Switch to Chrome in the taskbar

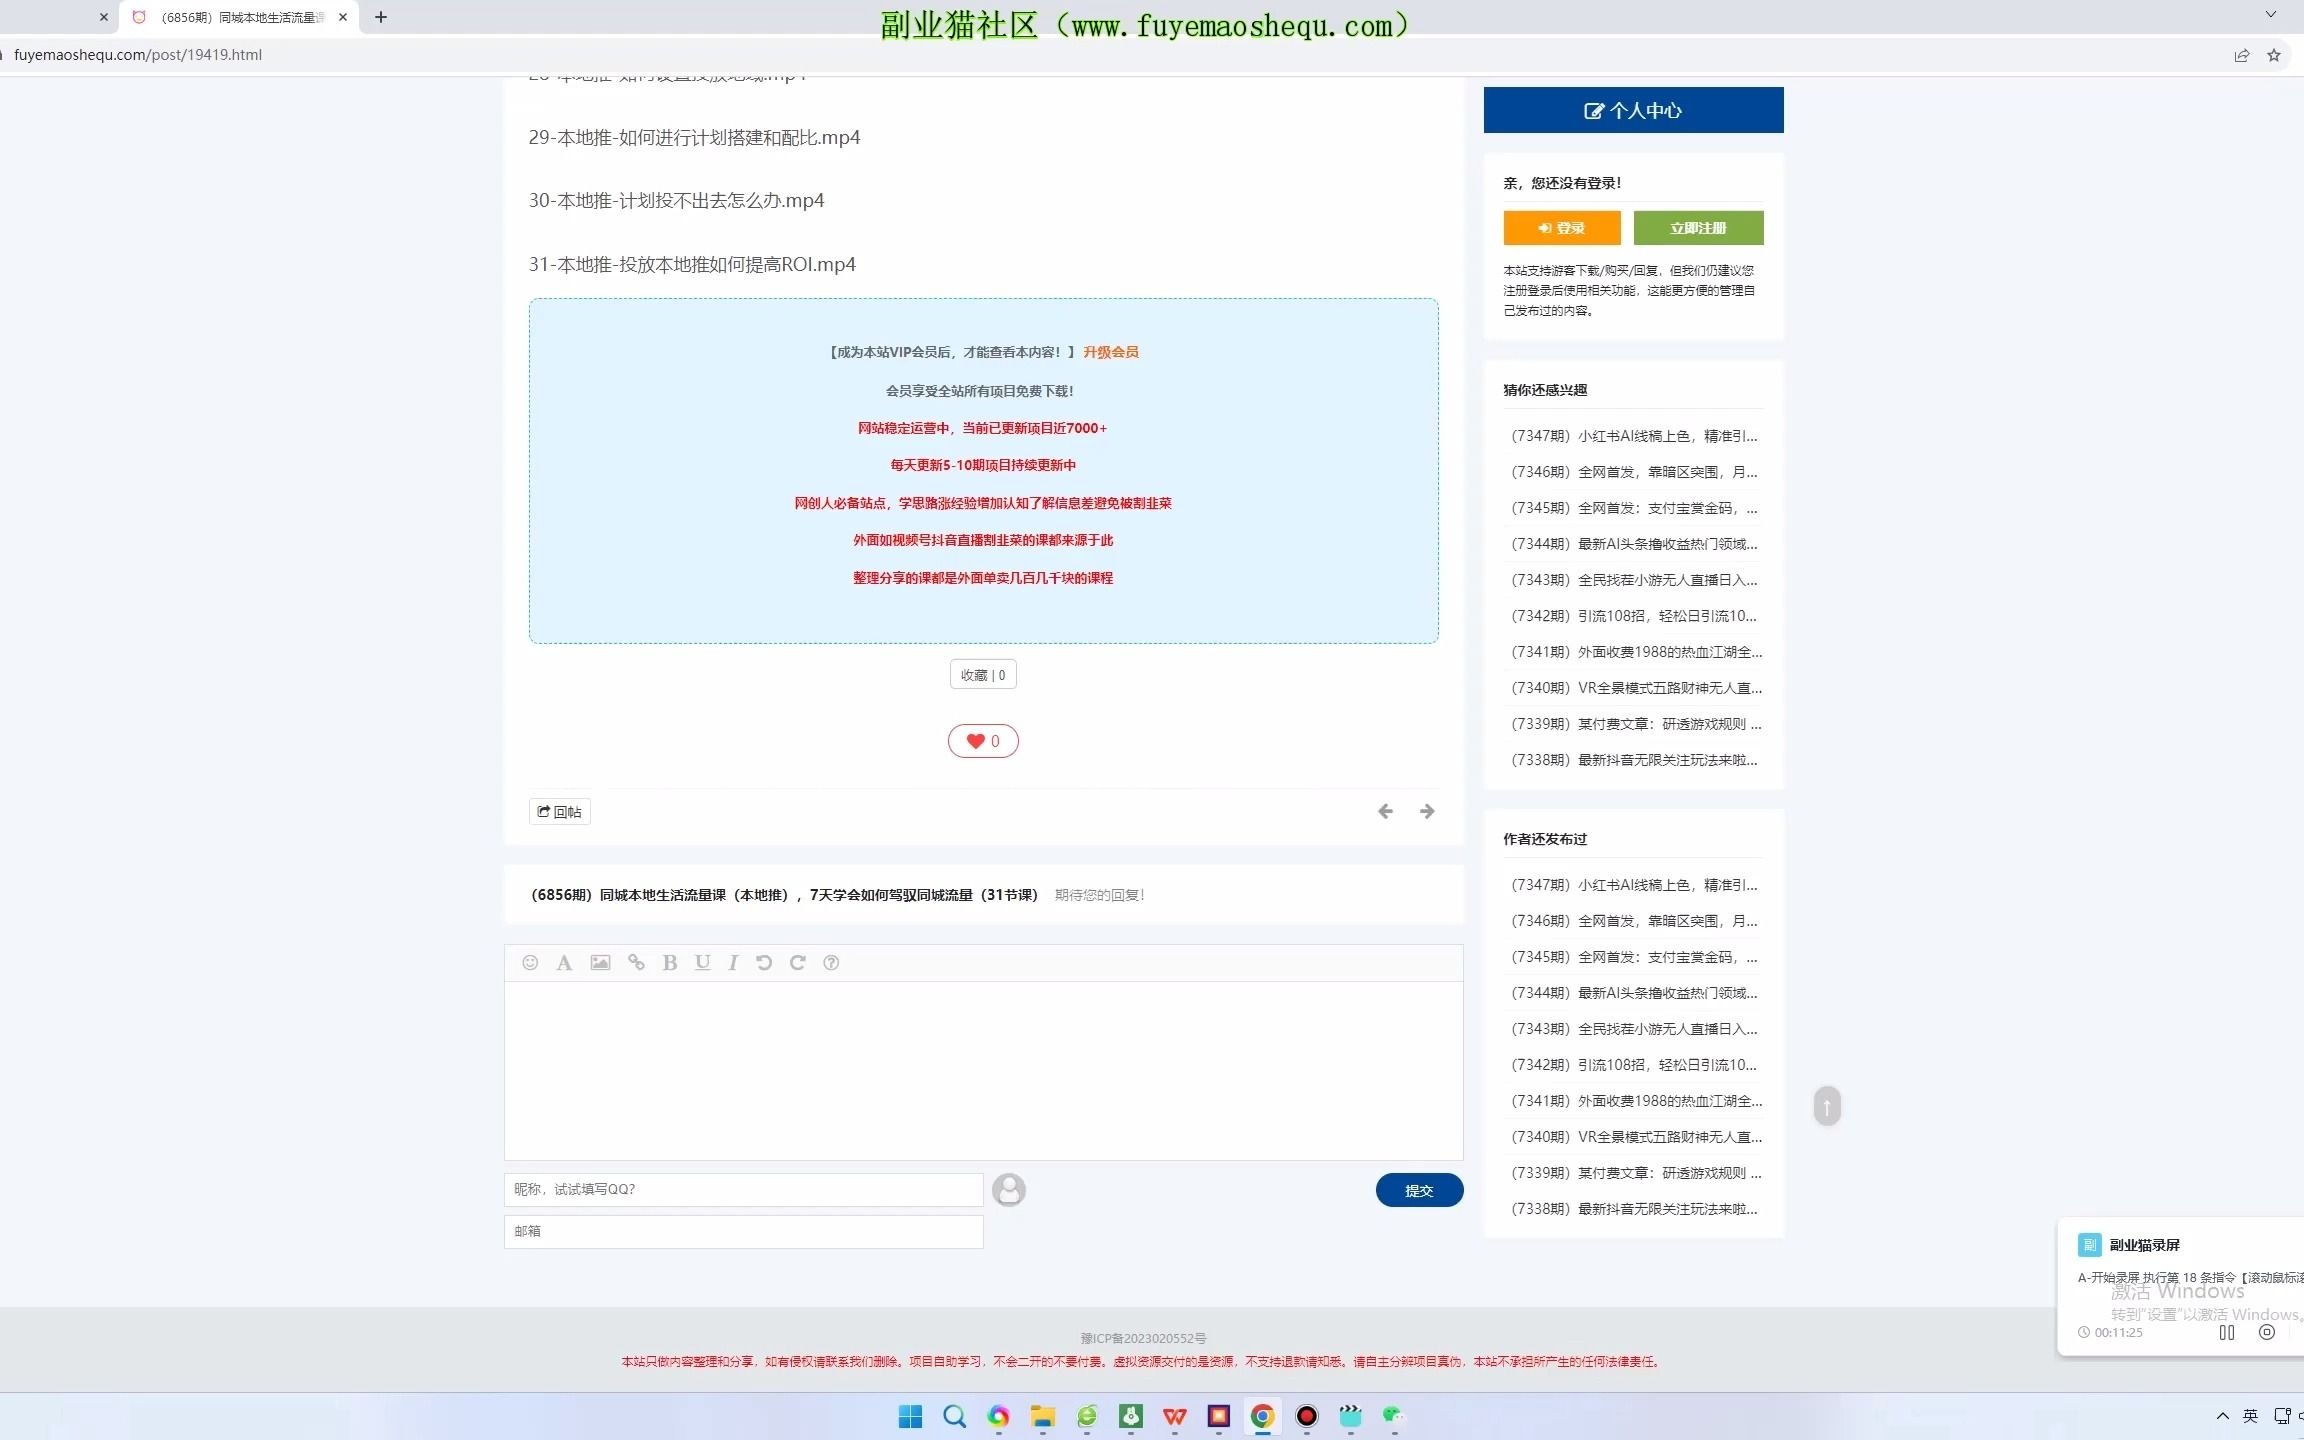point(1263,1416)
